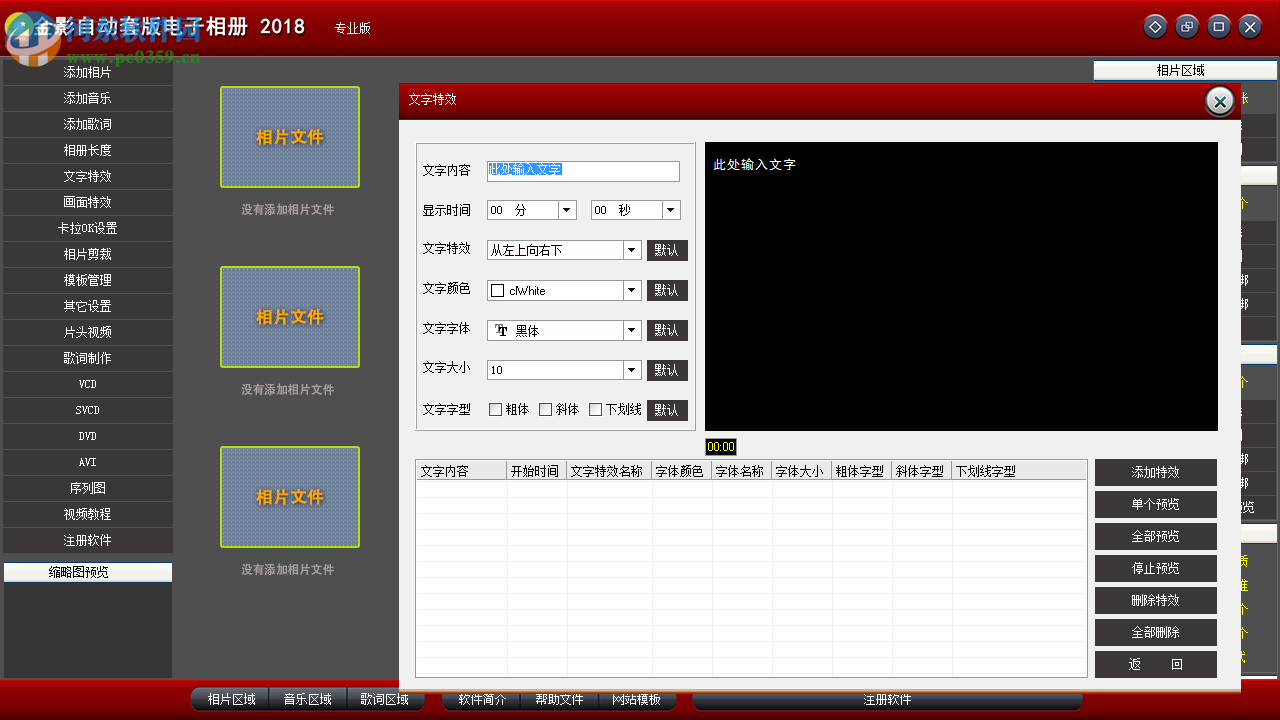Open the 相册长度 sidebar item
The image size is (1280, 720).
(x=87, y=150)
